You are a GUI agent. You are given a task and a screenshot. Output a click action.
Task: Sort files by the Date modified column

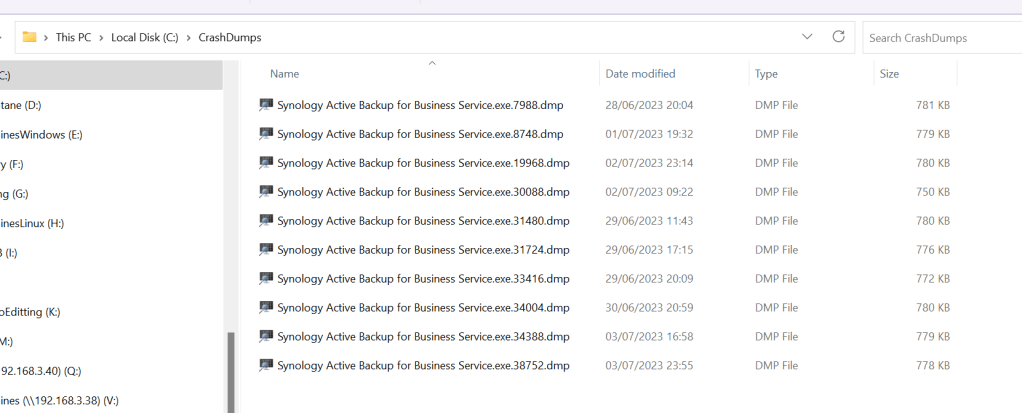[x=640, y=74]
